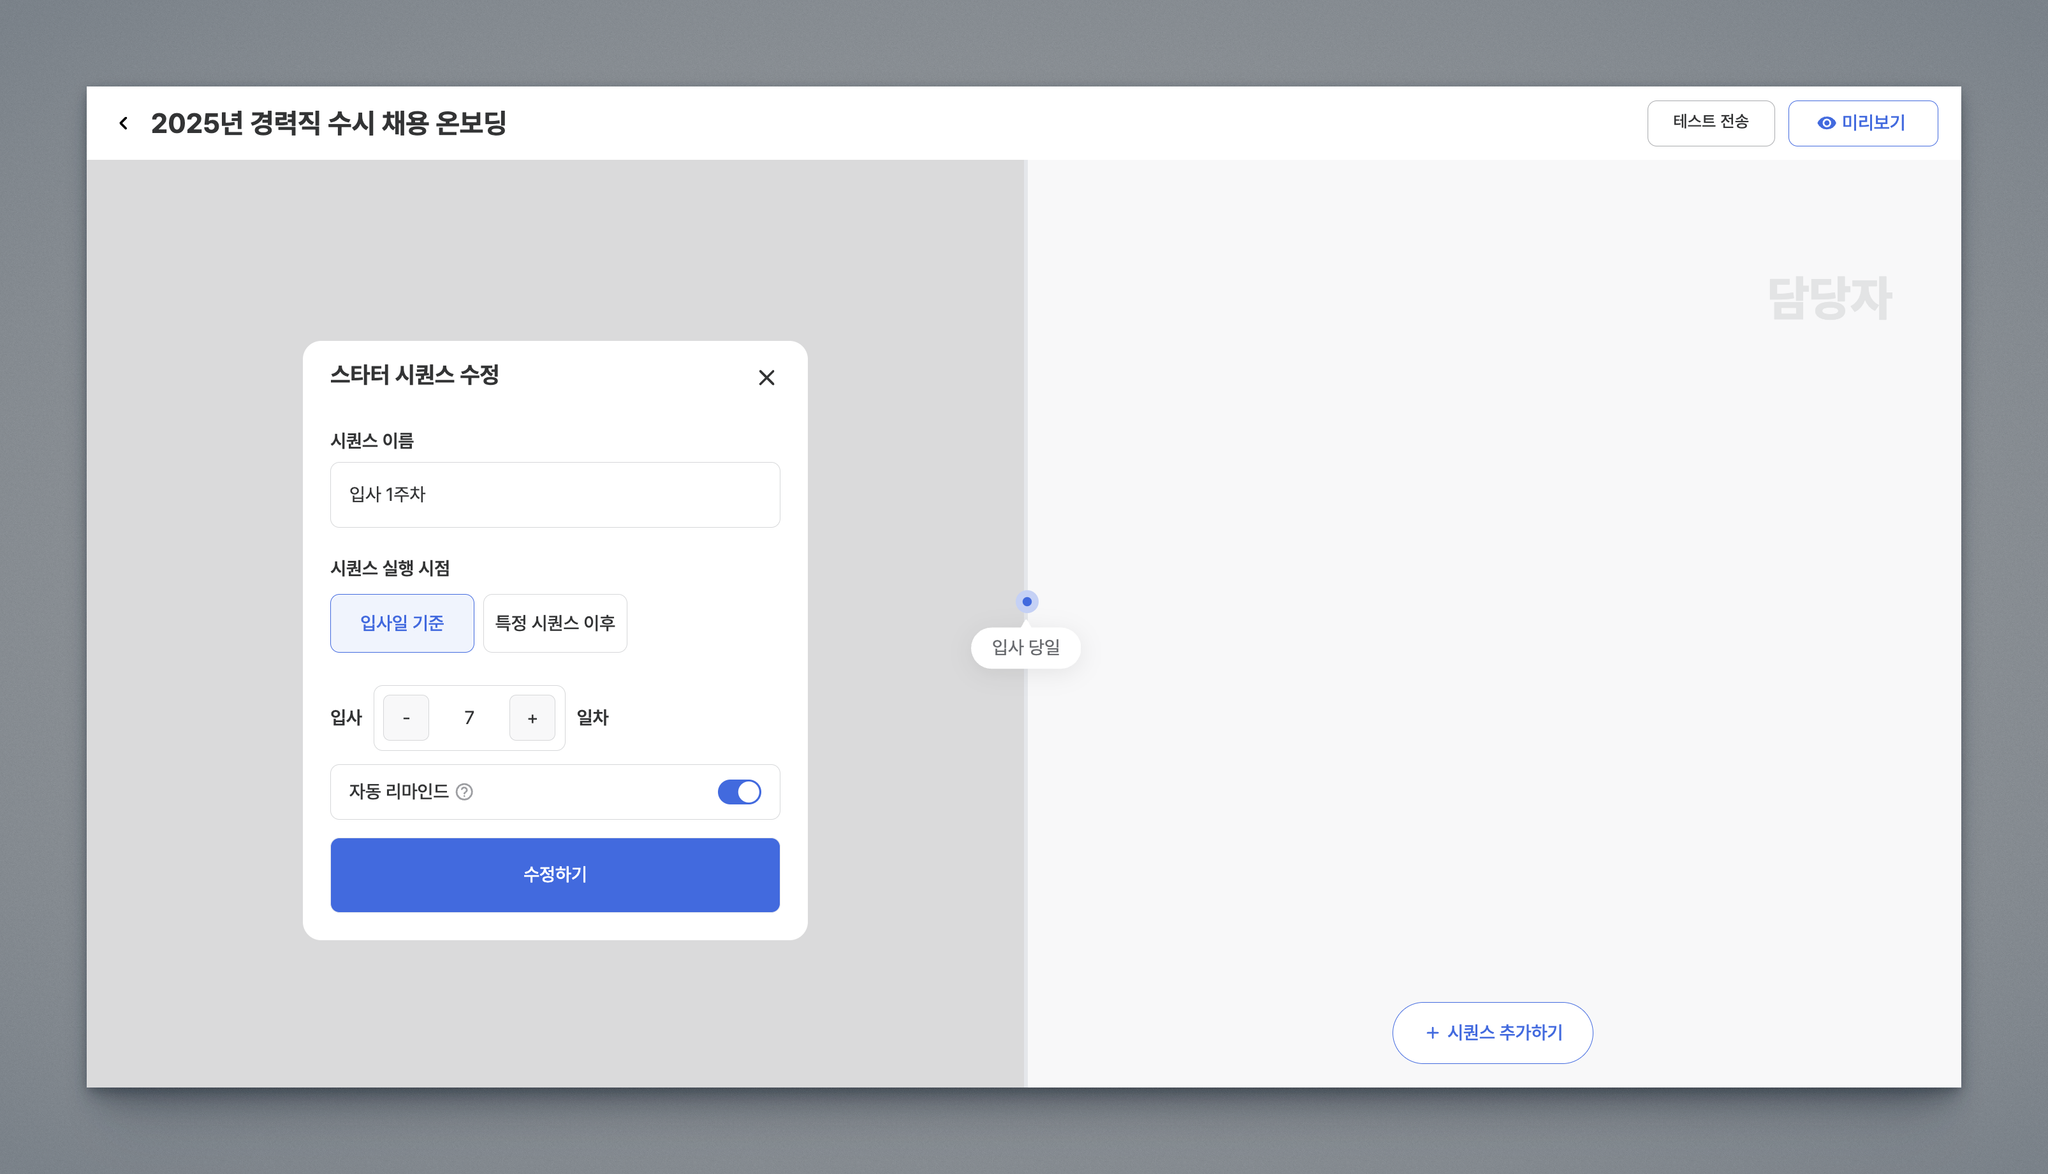
Task: Select the 특정 시퀀스 이후 option
Action: 555,623
